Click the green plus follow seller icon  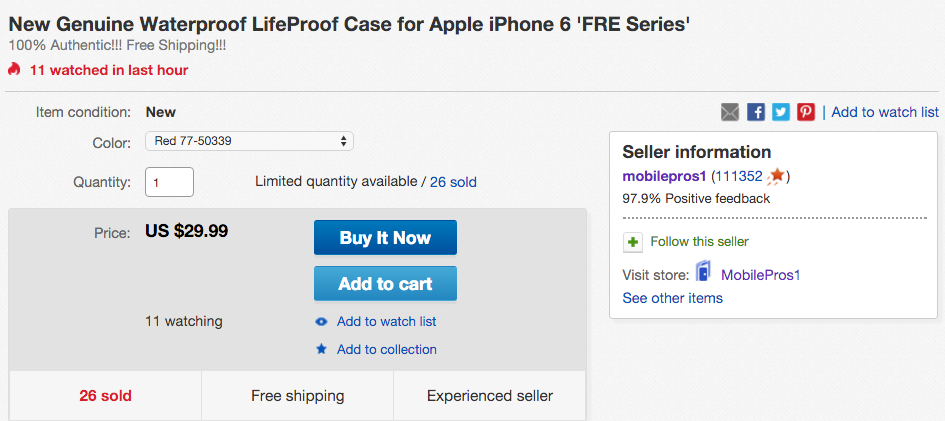[x=632, y=242]
